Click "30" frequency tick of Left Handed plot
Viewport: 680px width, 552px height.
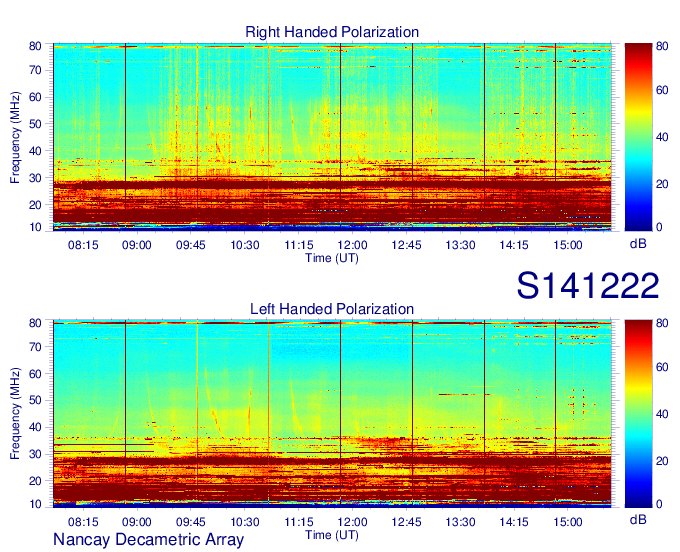(x=35, y=454)
